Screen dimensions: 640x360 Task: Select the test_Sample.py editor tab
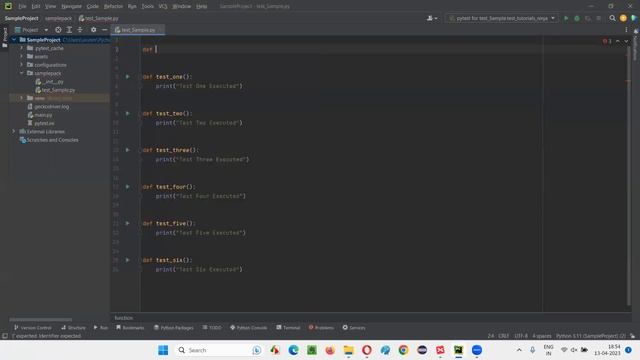coord(137,30)
